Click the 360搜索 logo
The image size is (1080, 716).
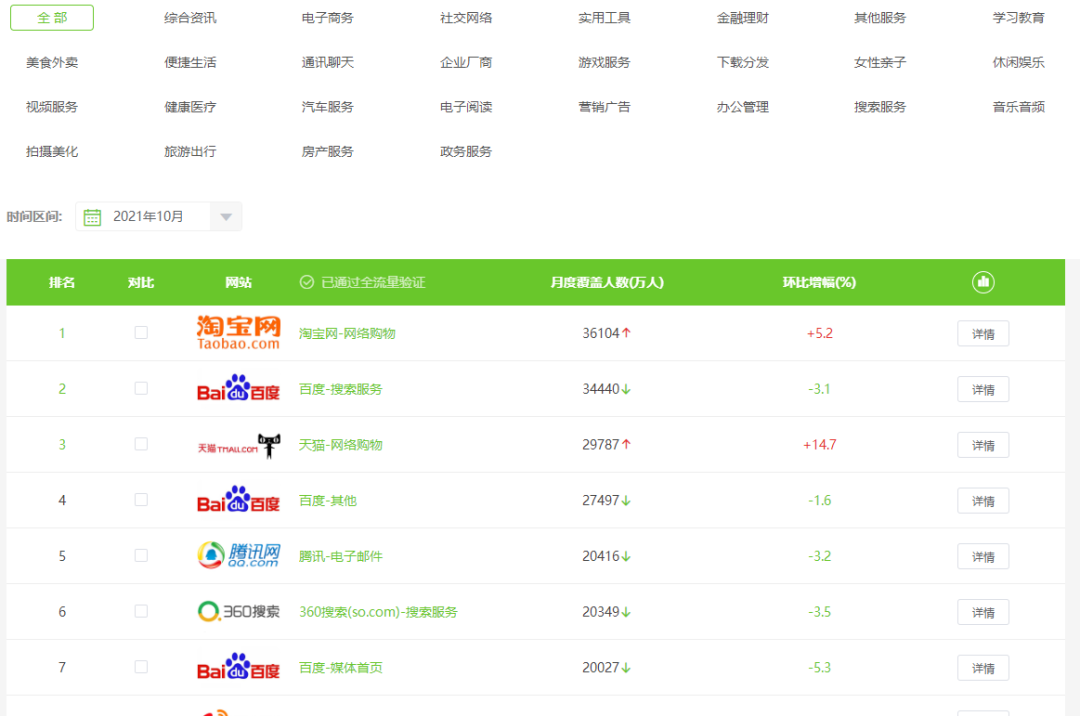tap(238, 611)
